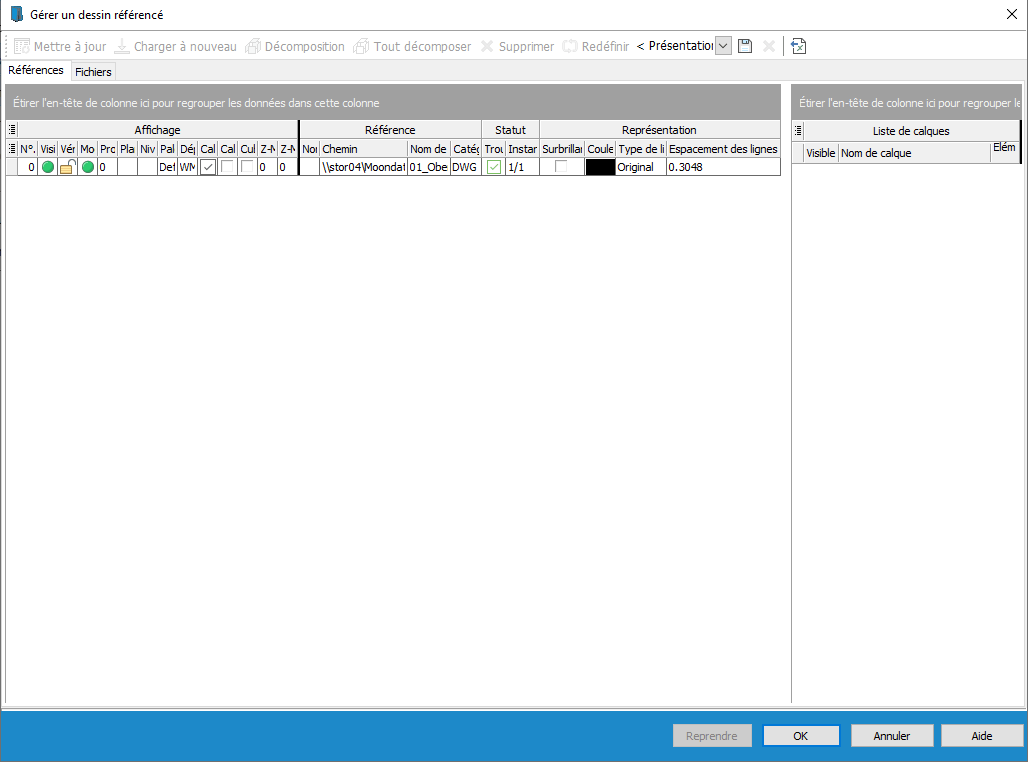Viewport: 1028px width, 762px height.
Task: Sort by Type de li column header
Action: (641, 149)
